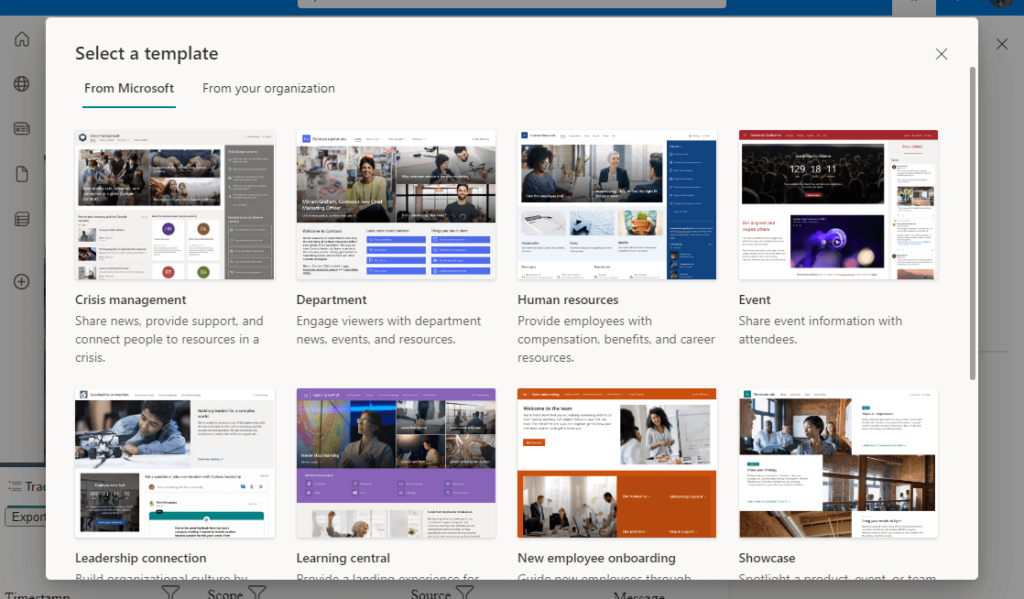Screen dimensions: 1024x599
Task: Click the Select a template heading
Action: coord(146,54)
